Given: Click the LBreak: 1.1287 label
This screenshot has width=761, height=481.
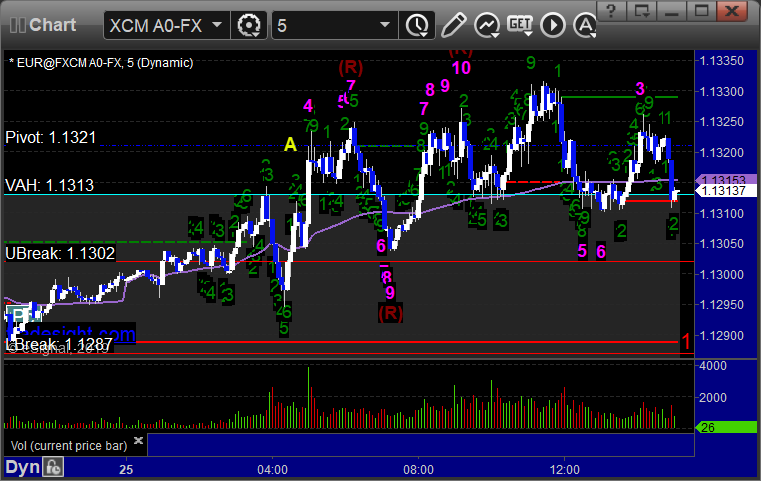Looking at the screenshot, I should 59,344.
